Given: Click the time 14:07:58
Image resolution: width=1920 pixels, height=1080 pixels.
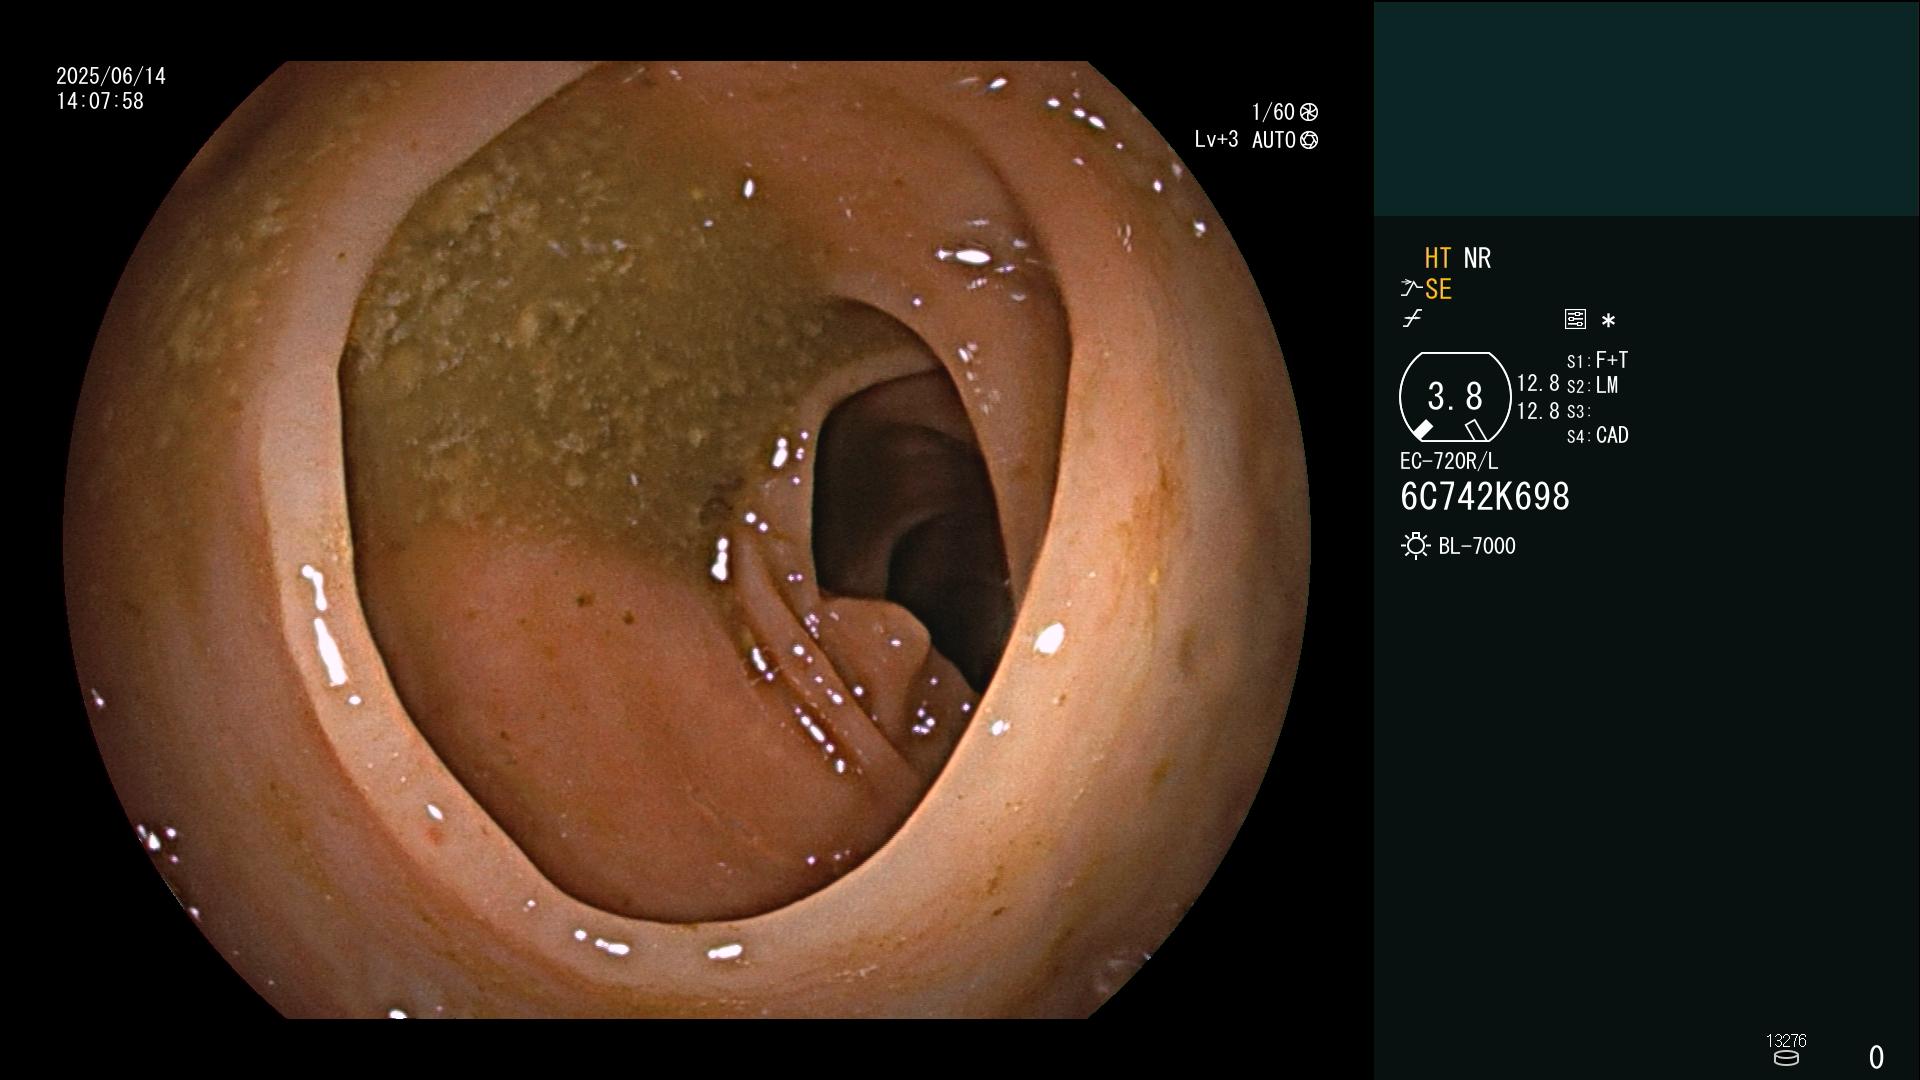Looking at the screenshot, I should [100, 101].
